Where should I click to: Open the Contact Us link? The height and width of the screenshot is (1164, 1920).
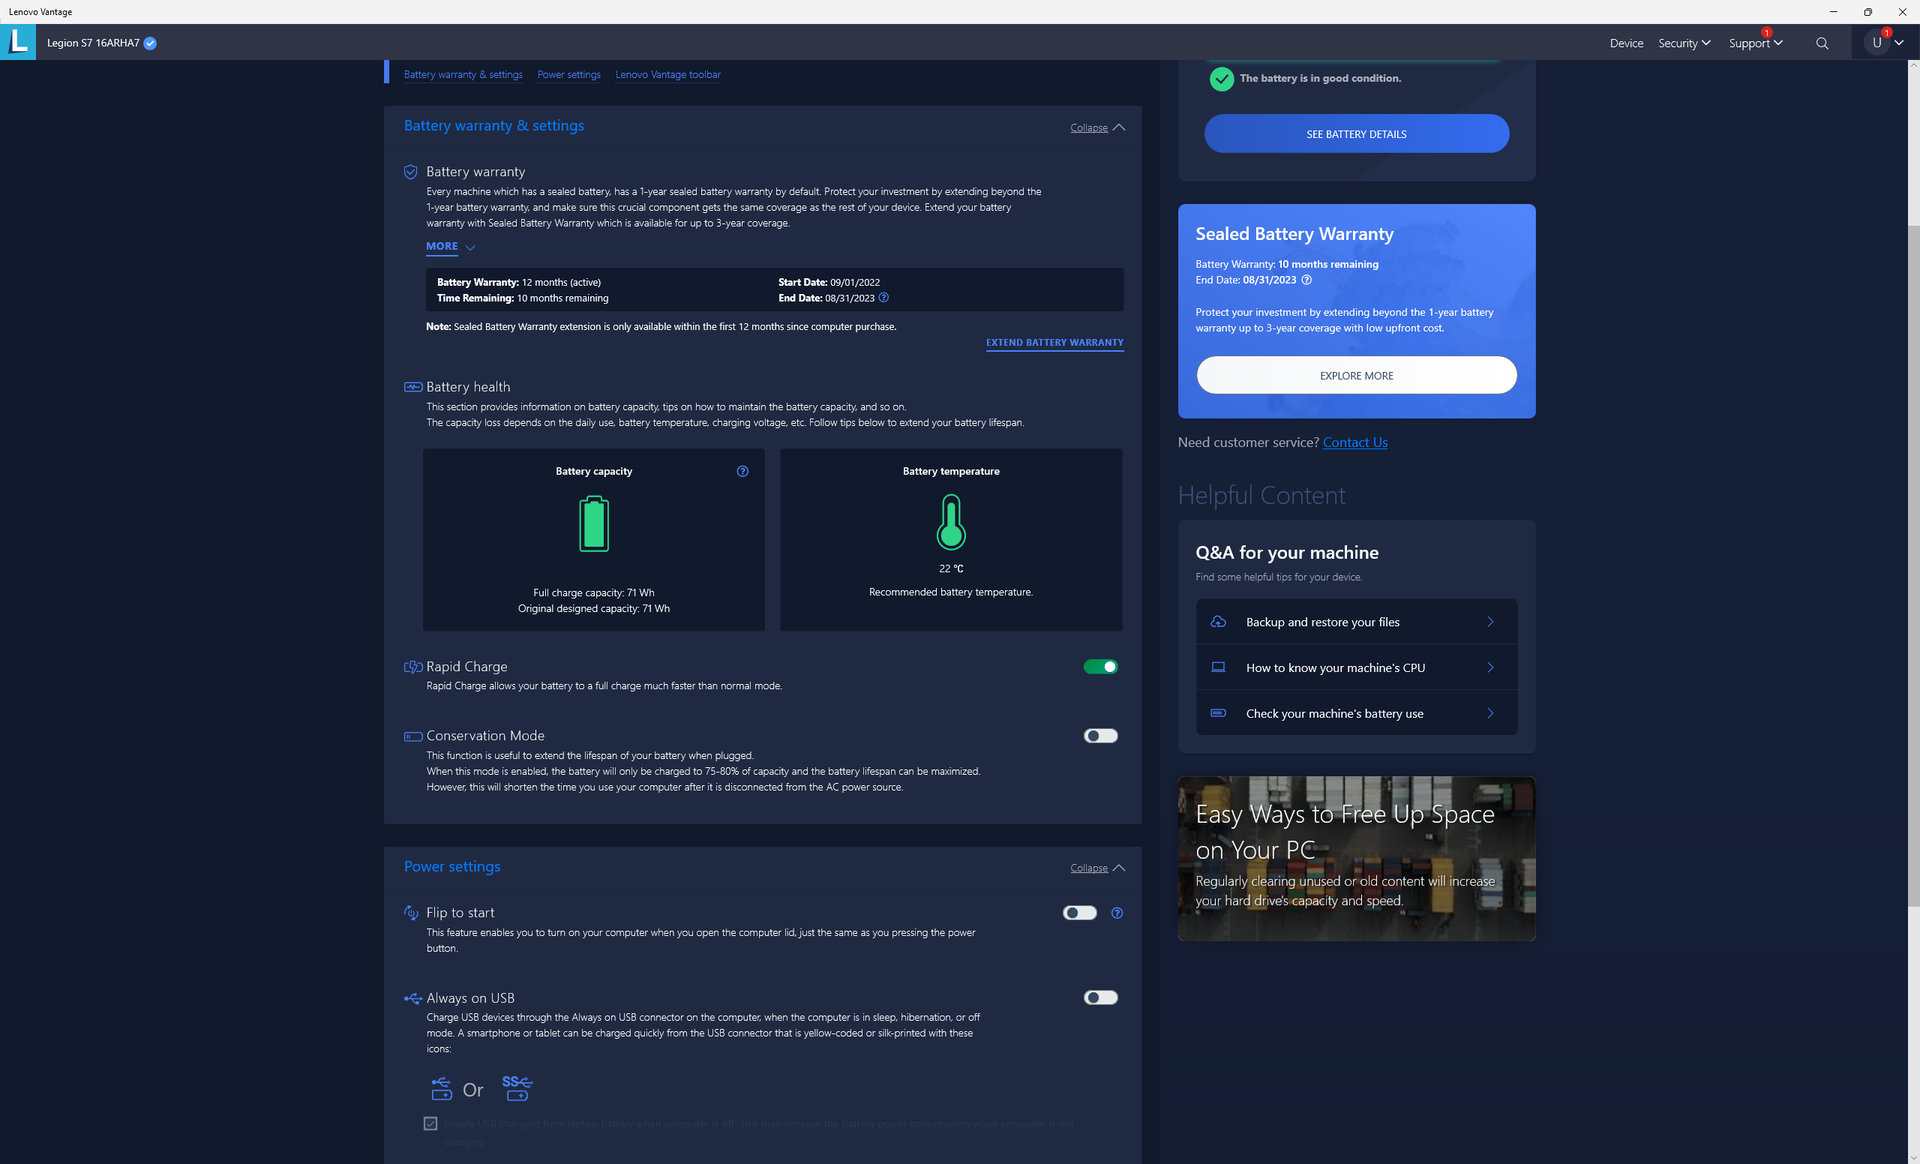point(1355,442)
